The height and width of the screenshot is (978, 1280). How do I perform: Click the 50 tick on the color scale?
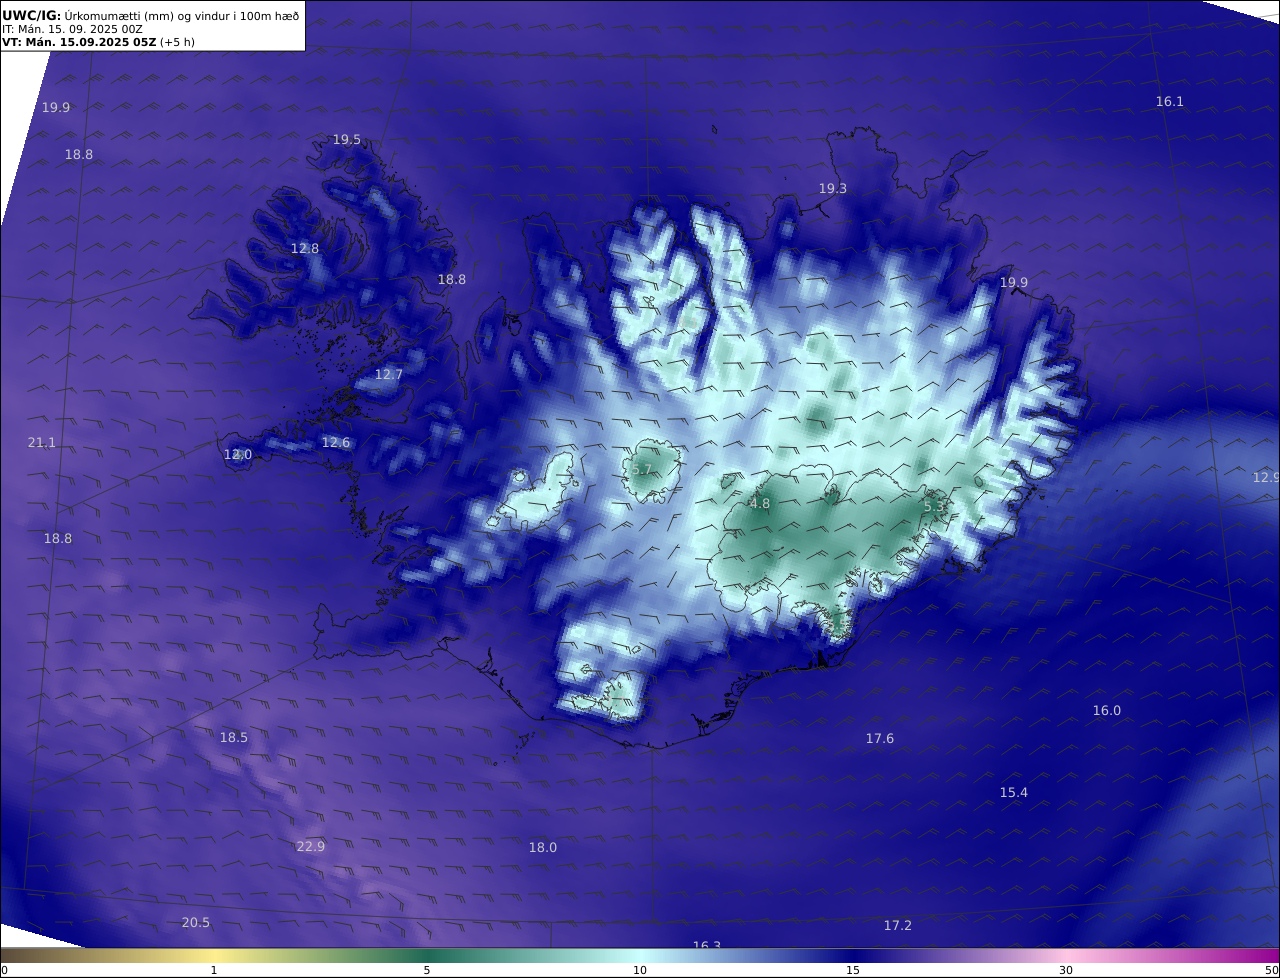click(x=1272, y=970)
